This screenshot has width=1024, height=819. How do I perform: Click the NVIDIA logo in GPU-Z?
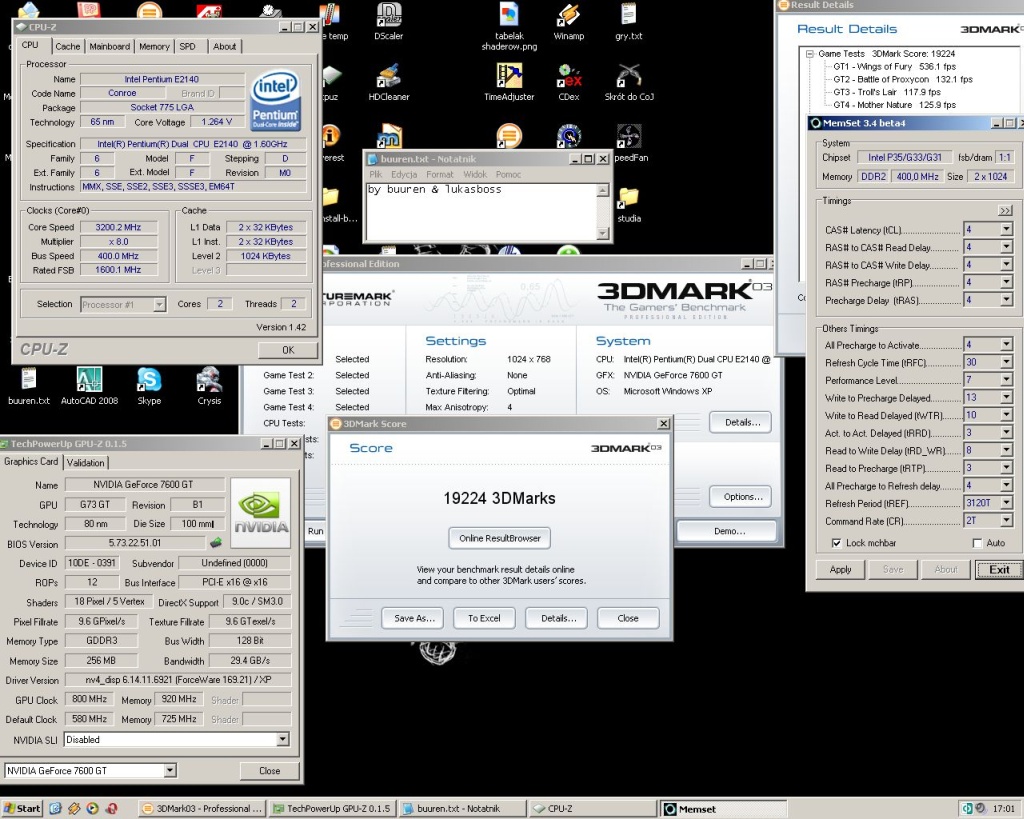pos(261,513)
